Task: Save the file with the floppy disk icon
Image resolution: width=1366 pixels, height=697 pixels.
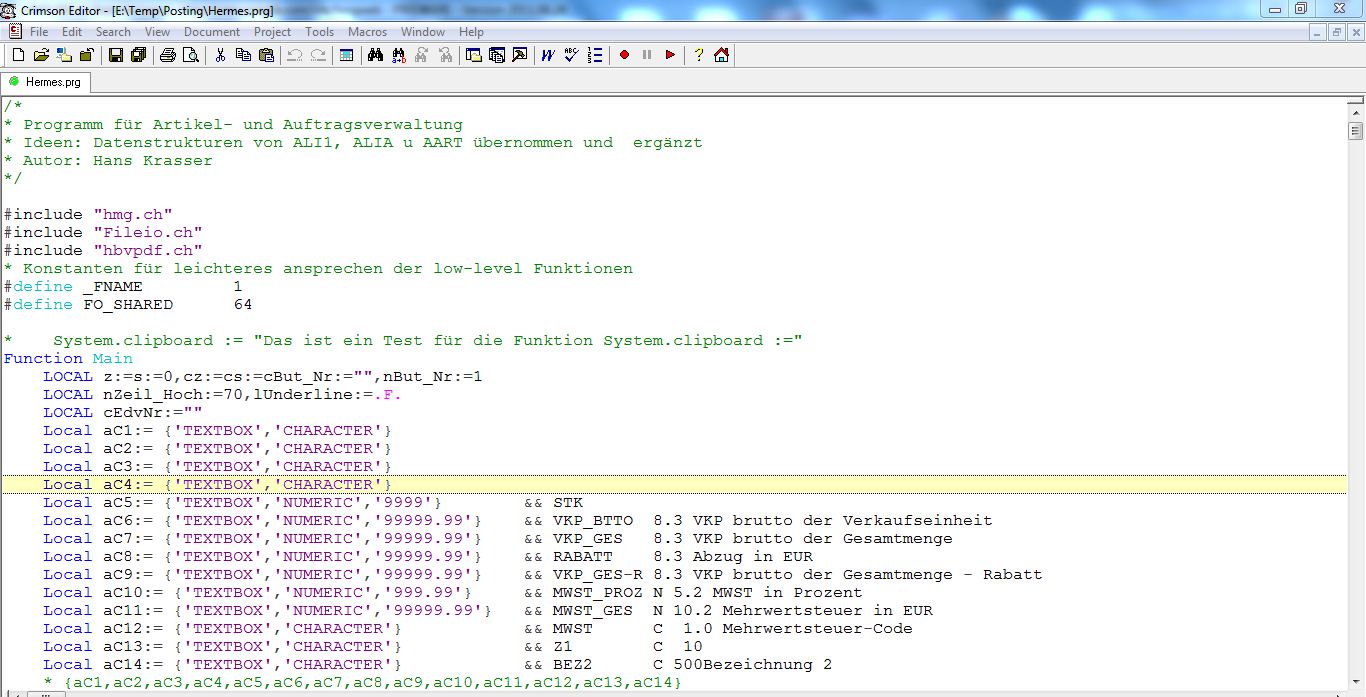Action: tap(115, 55)
